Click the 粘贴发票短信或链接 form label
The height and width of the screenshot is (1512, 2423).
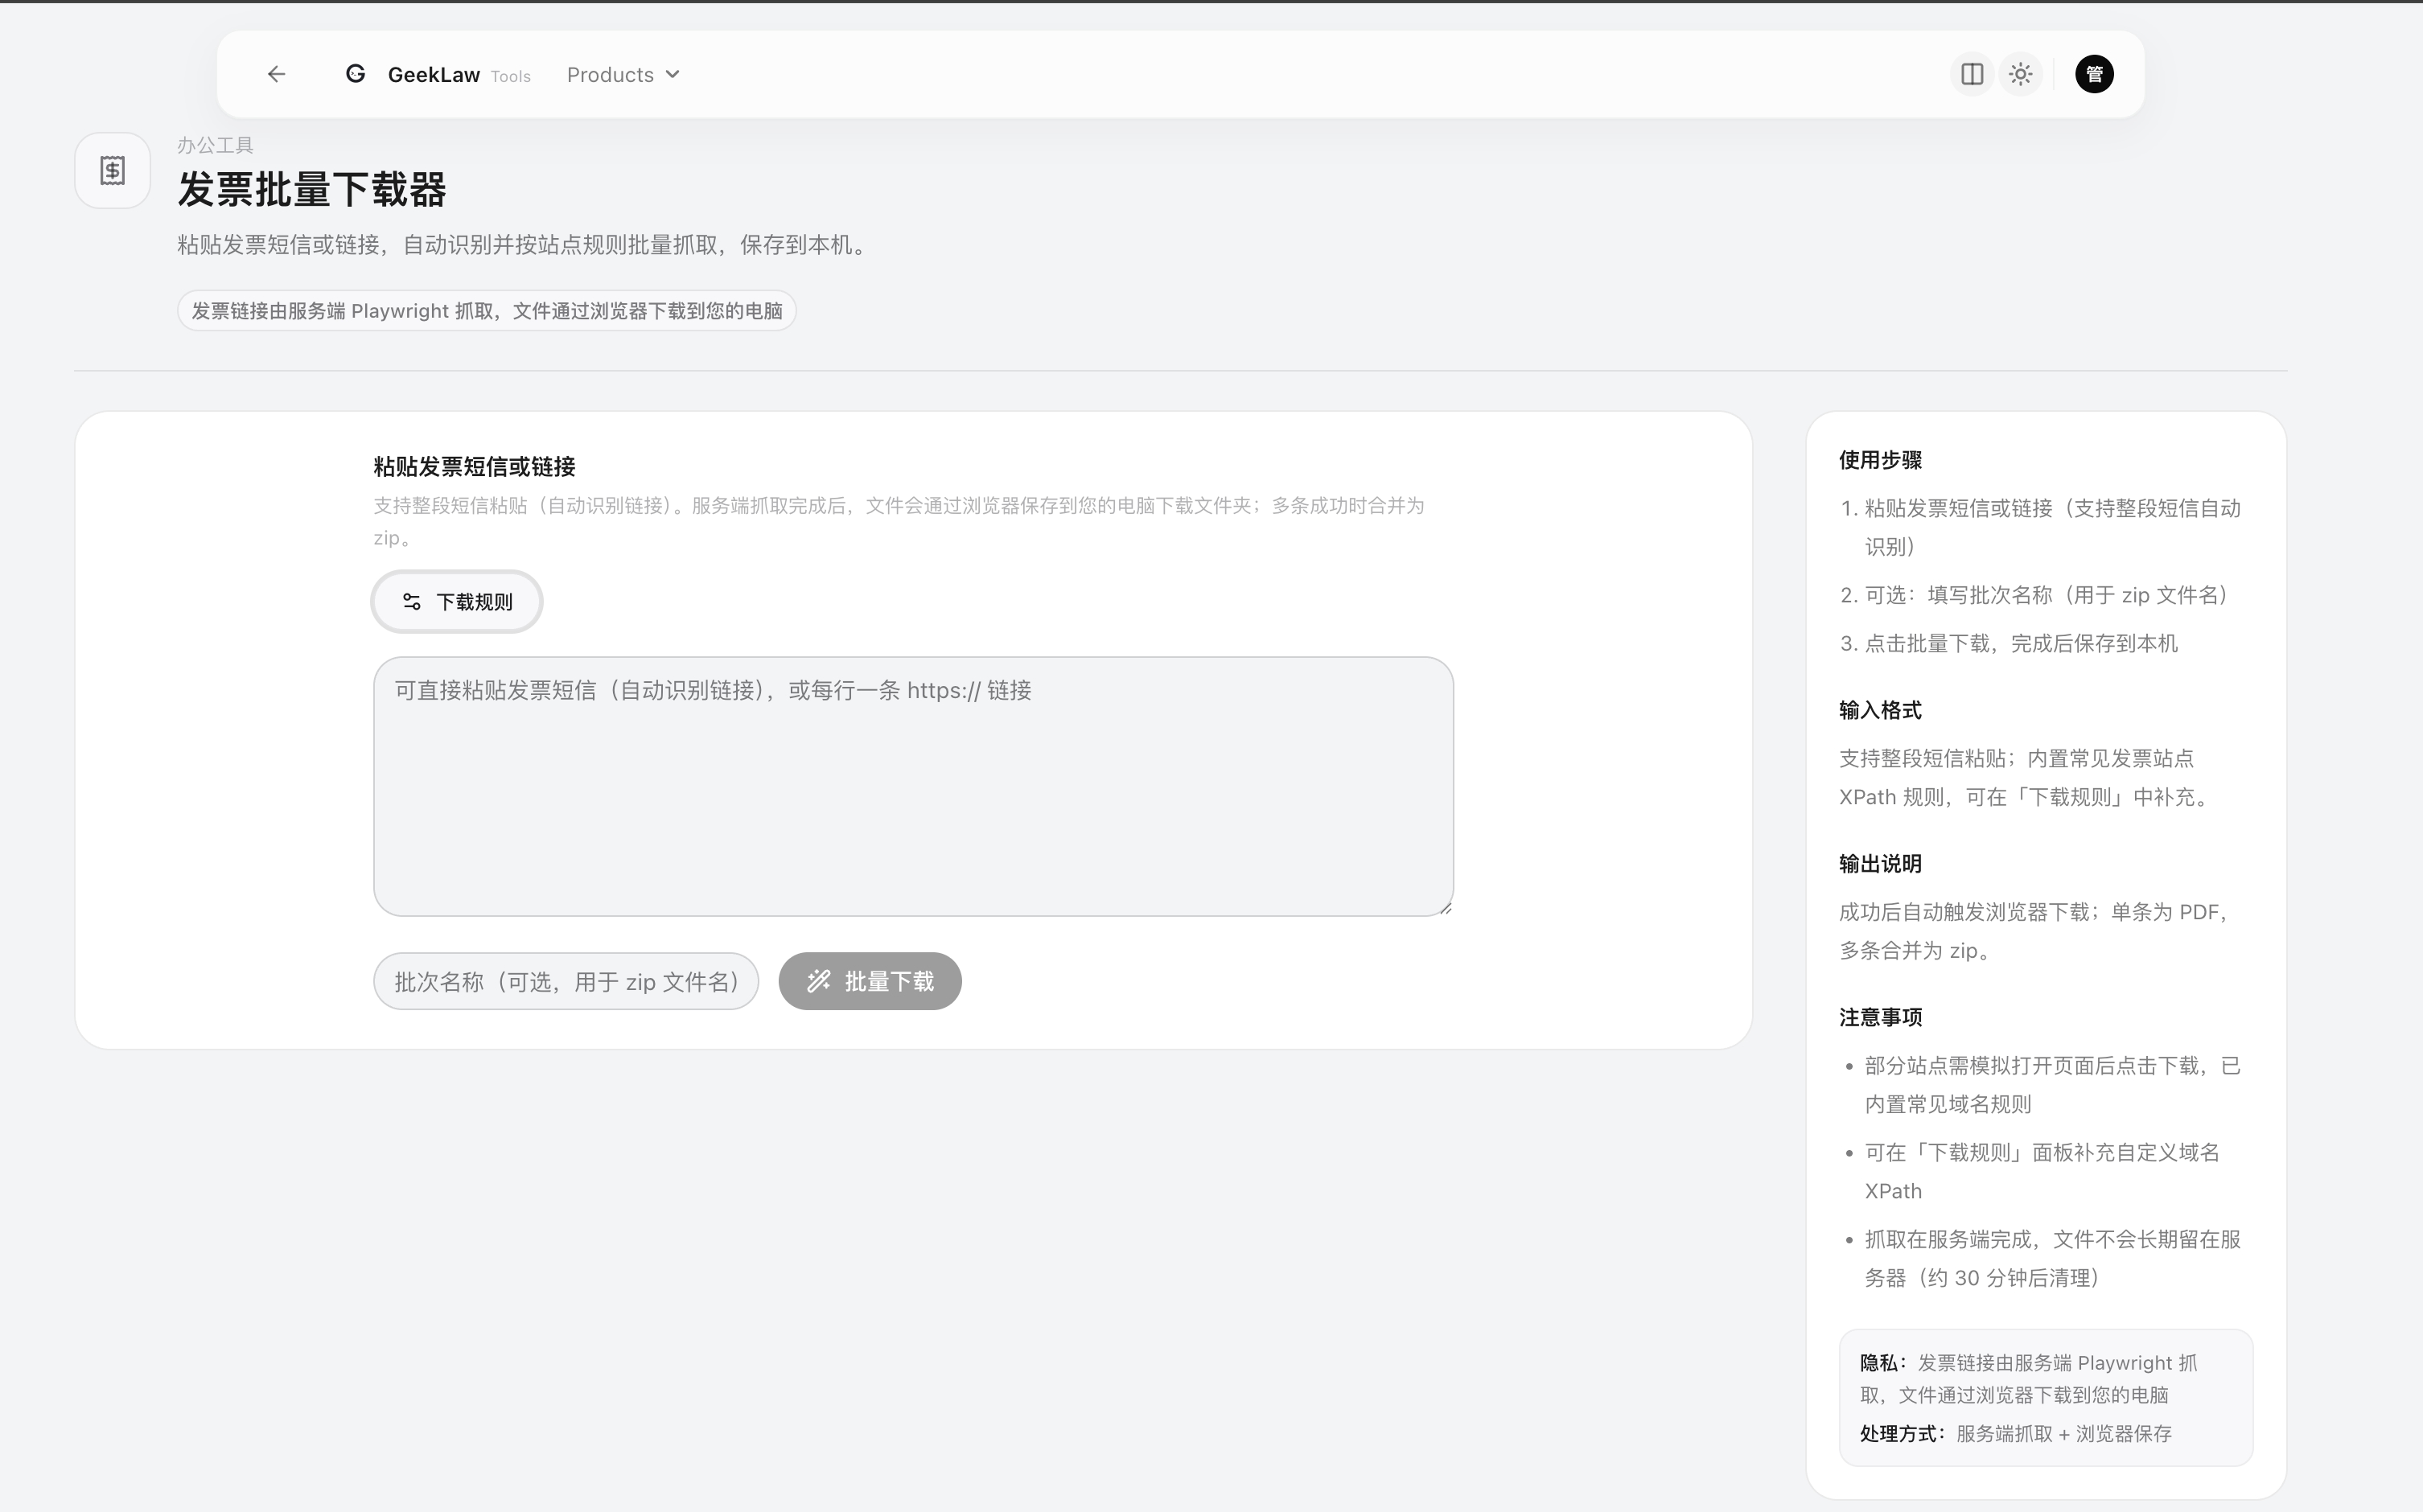[x=474, y=467]
